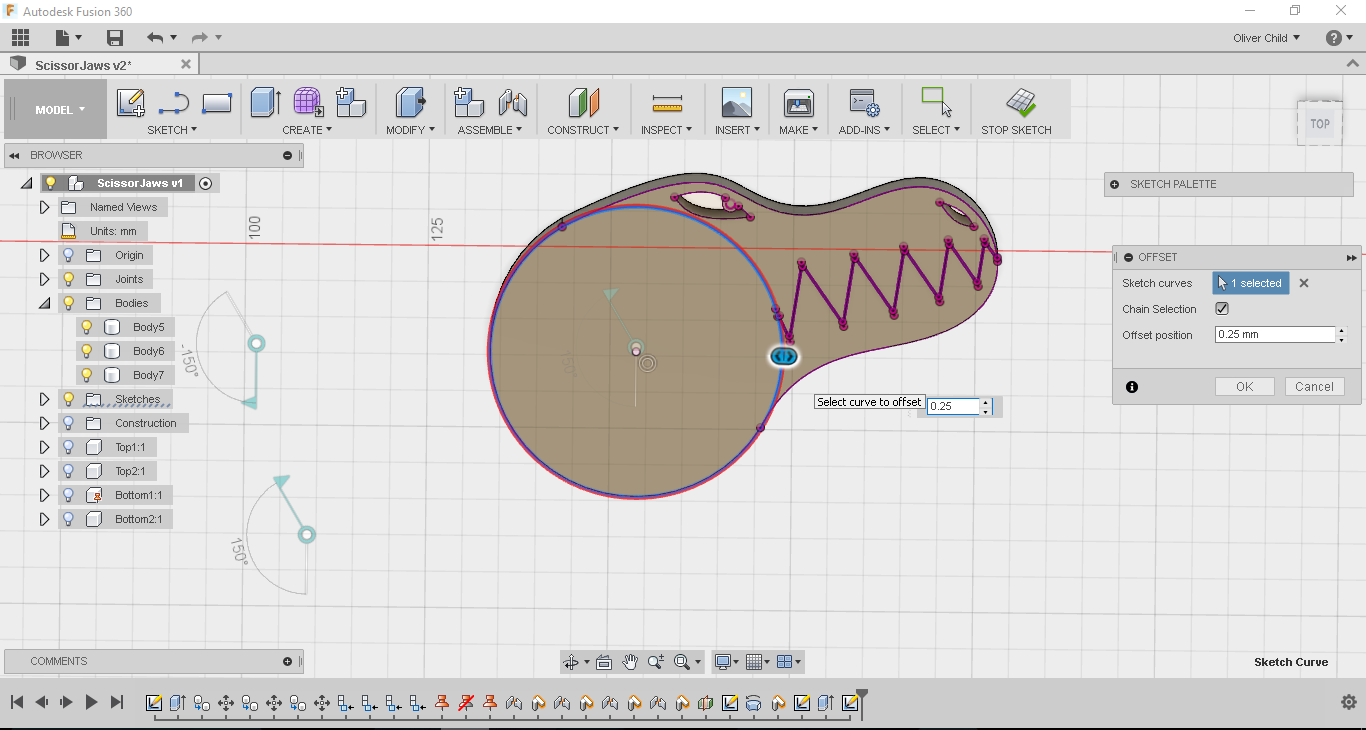Click the Measure icon under Inspect
Image resolution: width=1366 pixels, height=730 pixels.
(x=666, y=103)
